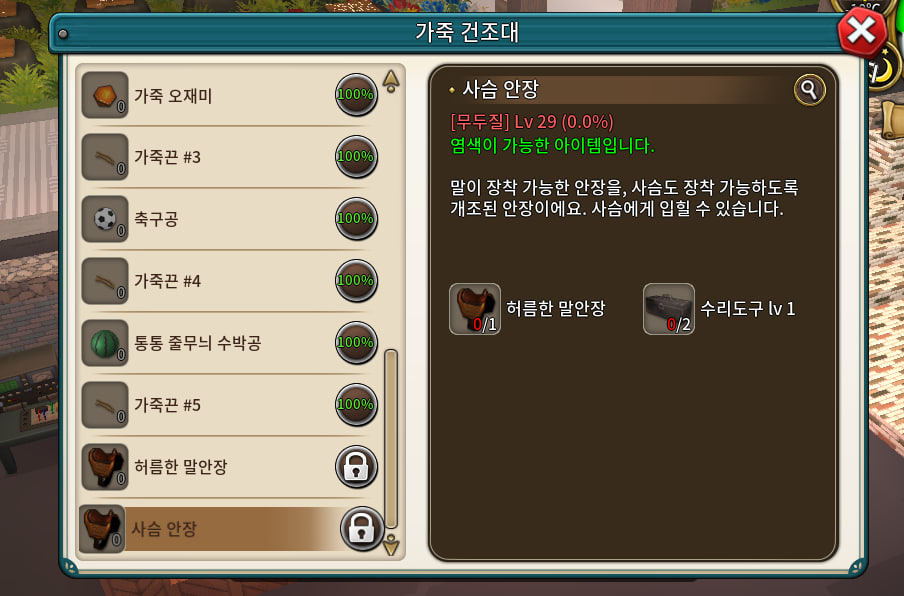Click the 100% circle for 축구공
Image resolution: width=904 pixels, height=596 pixels.
pos(356,218)
